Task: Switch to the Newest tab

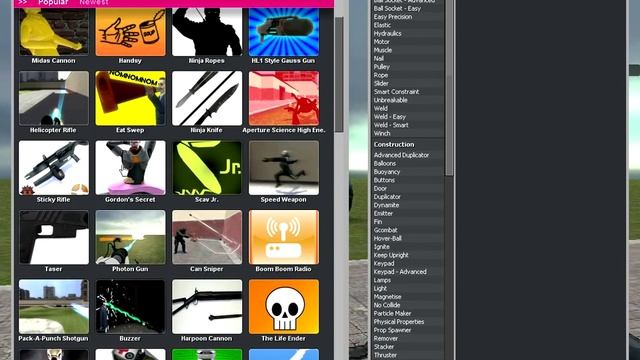Action: coord(94,2)
